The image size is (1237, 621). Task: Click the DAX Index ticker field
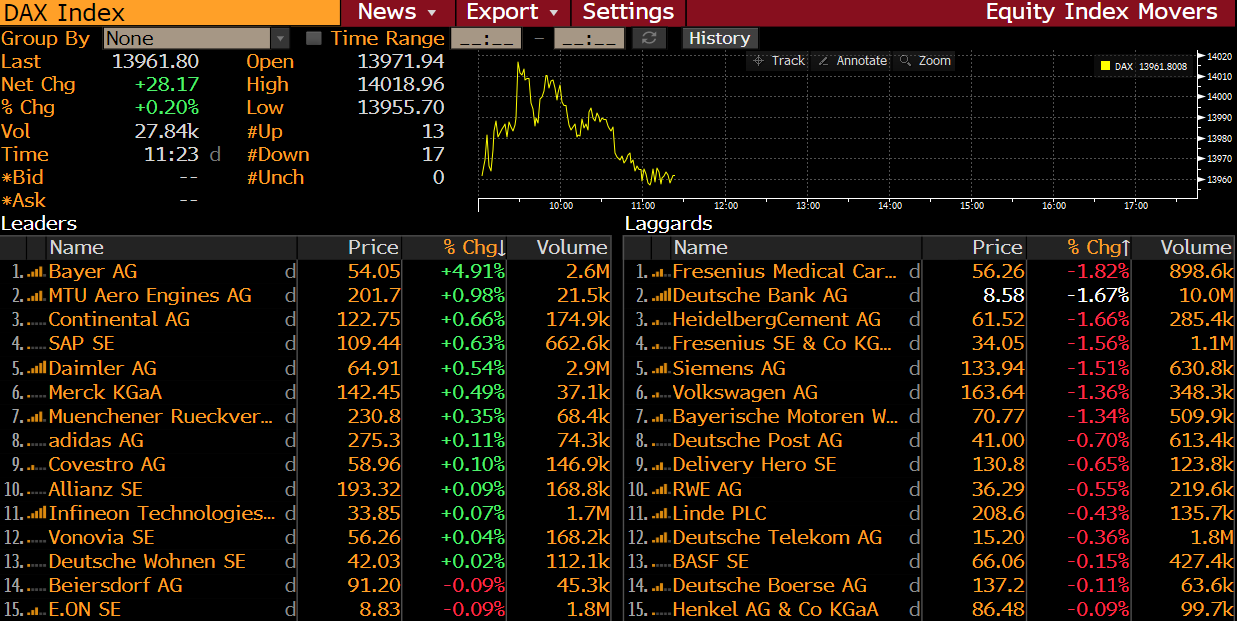169,13
